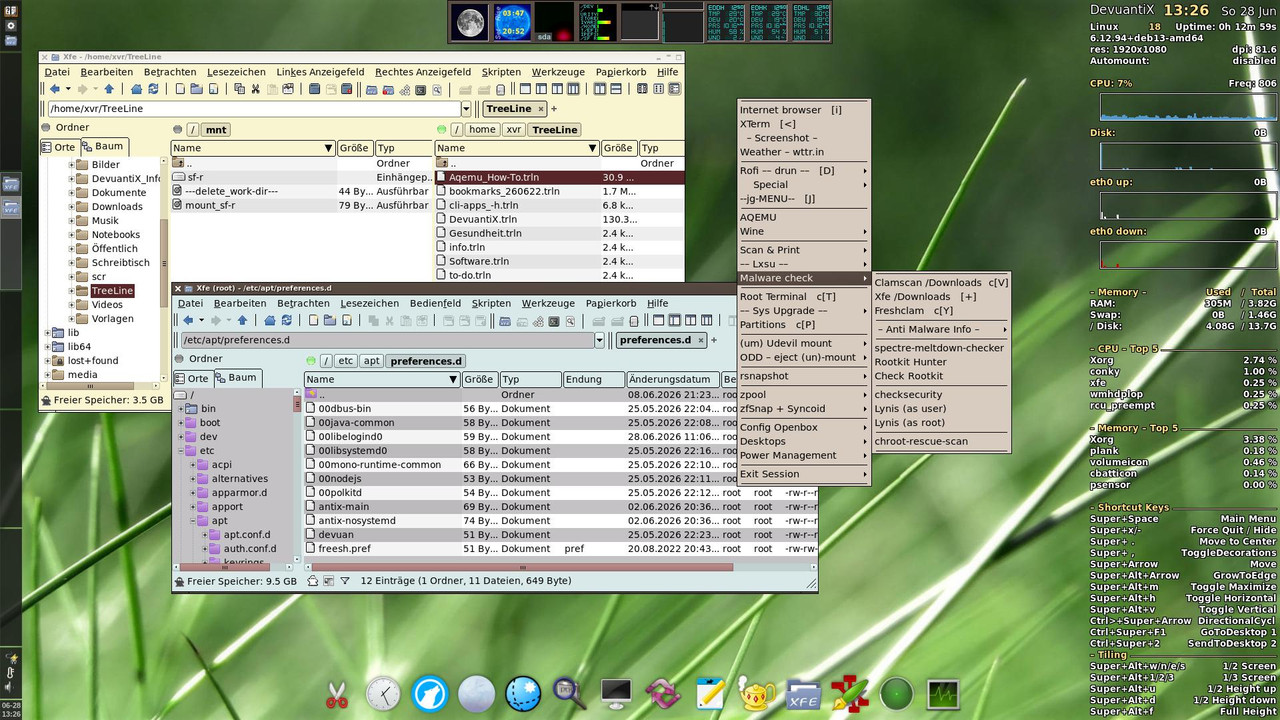Screen dimensions: 1280x720
Task: Open the moon phase dockapp
Action: point(469,22)
